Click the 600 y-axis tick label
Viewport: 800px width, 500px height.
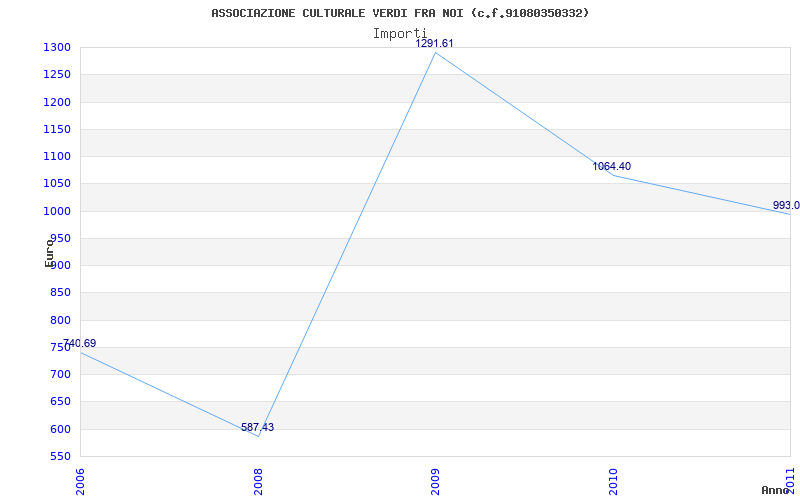point(60,429)
